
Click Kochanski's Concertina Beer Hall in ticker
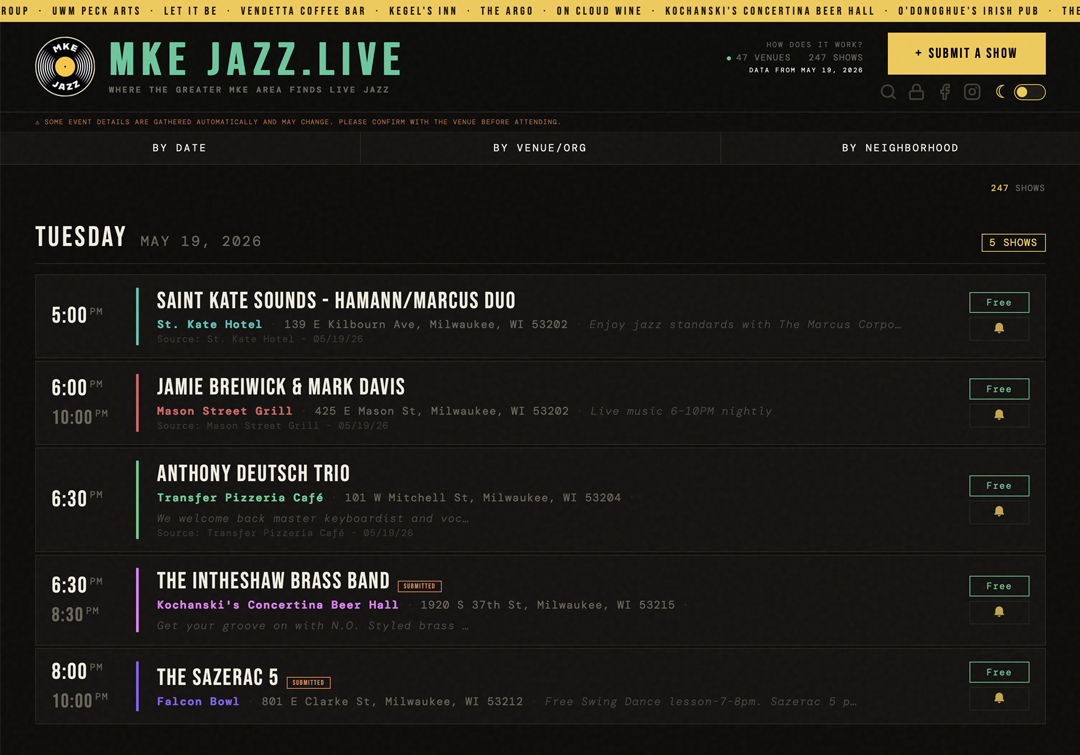point(769,11)
